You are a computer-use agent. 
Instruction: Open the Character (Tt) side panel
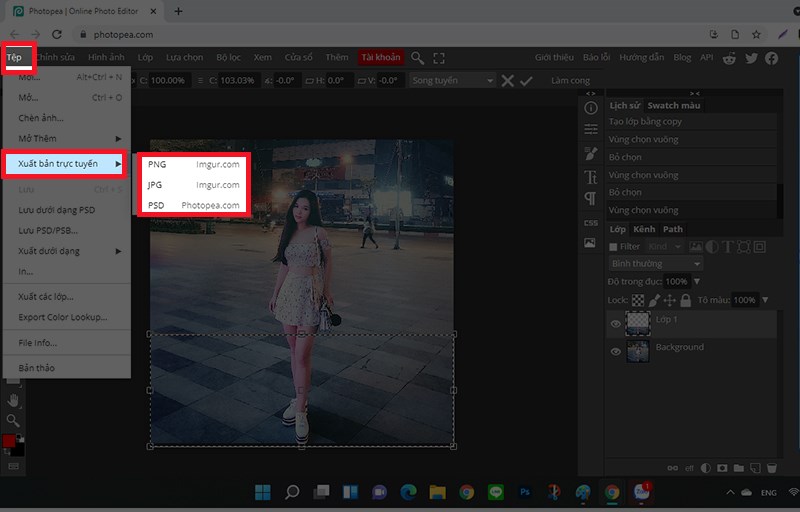(591, 177)
